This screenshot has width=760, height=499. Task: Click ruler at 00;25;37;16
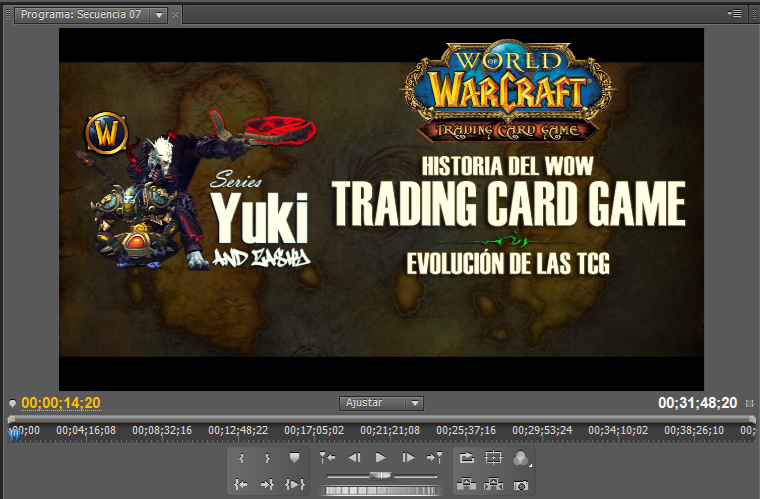coord(466,430)
